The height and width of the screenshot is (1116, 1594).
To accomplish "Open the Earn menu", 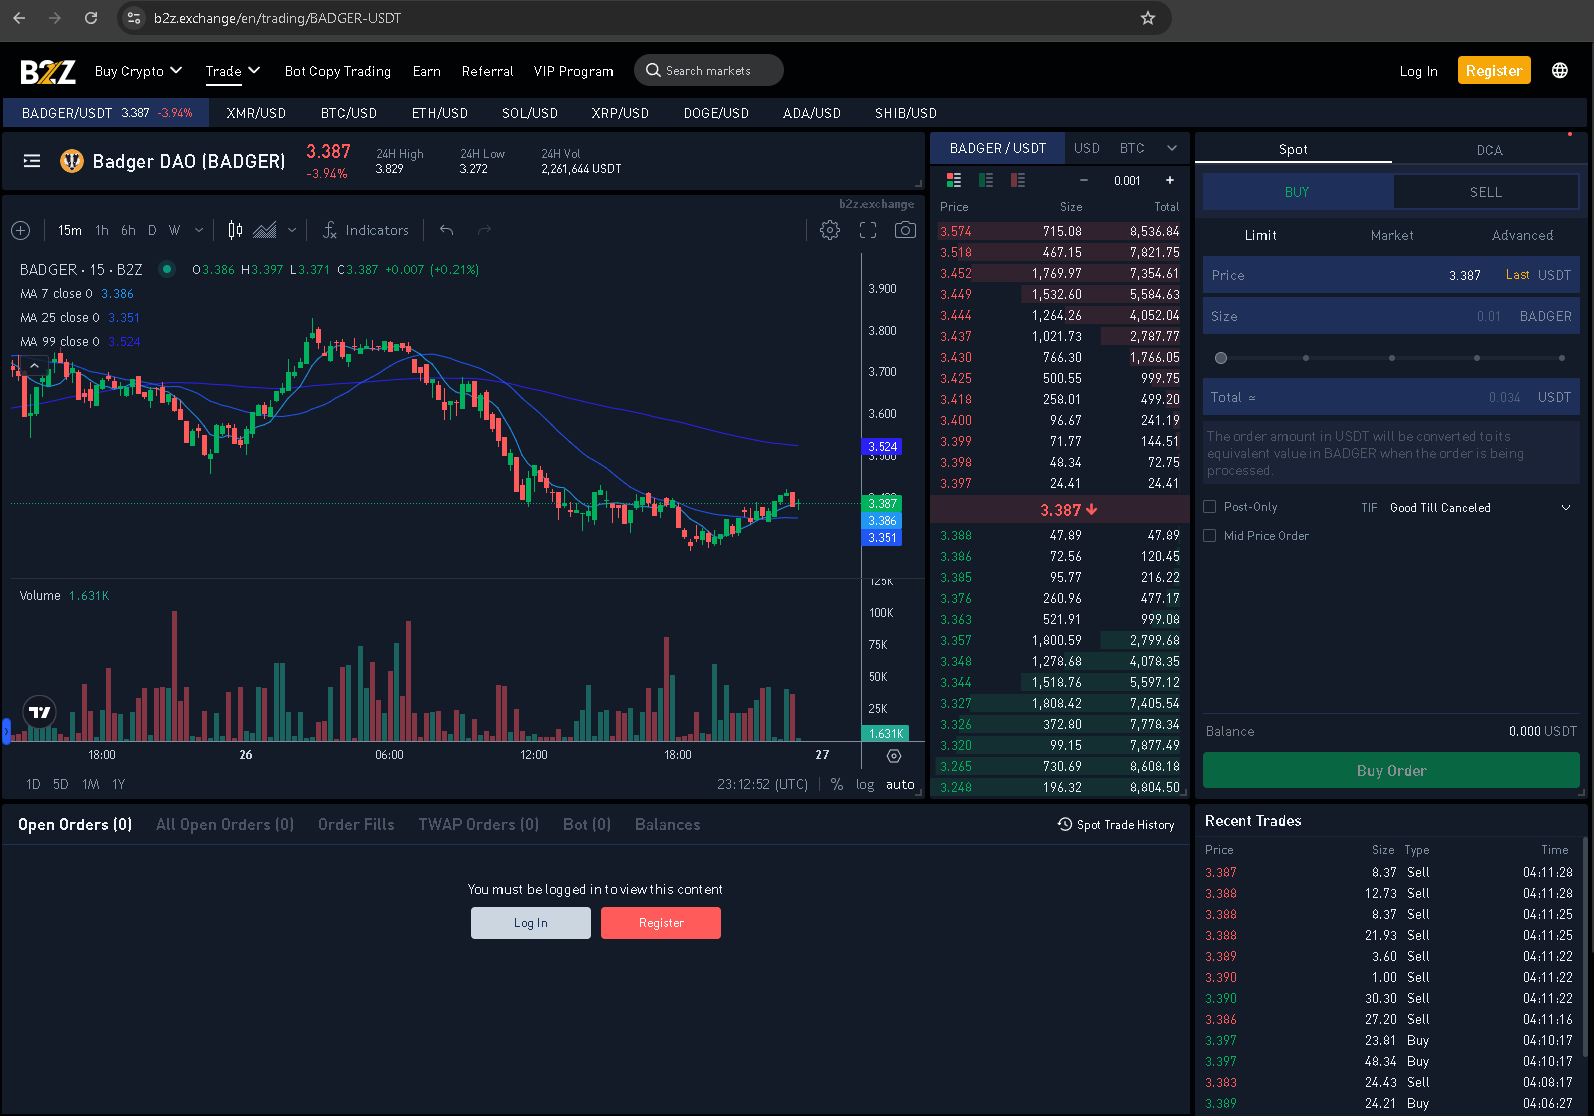I will (x=427, y=71).
